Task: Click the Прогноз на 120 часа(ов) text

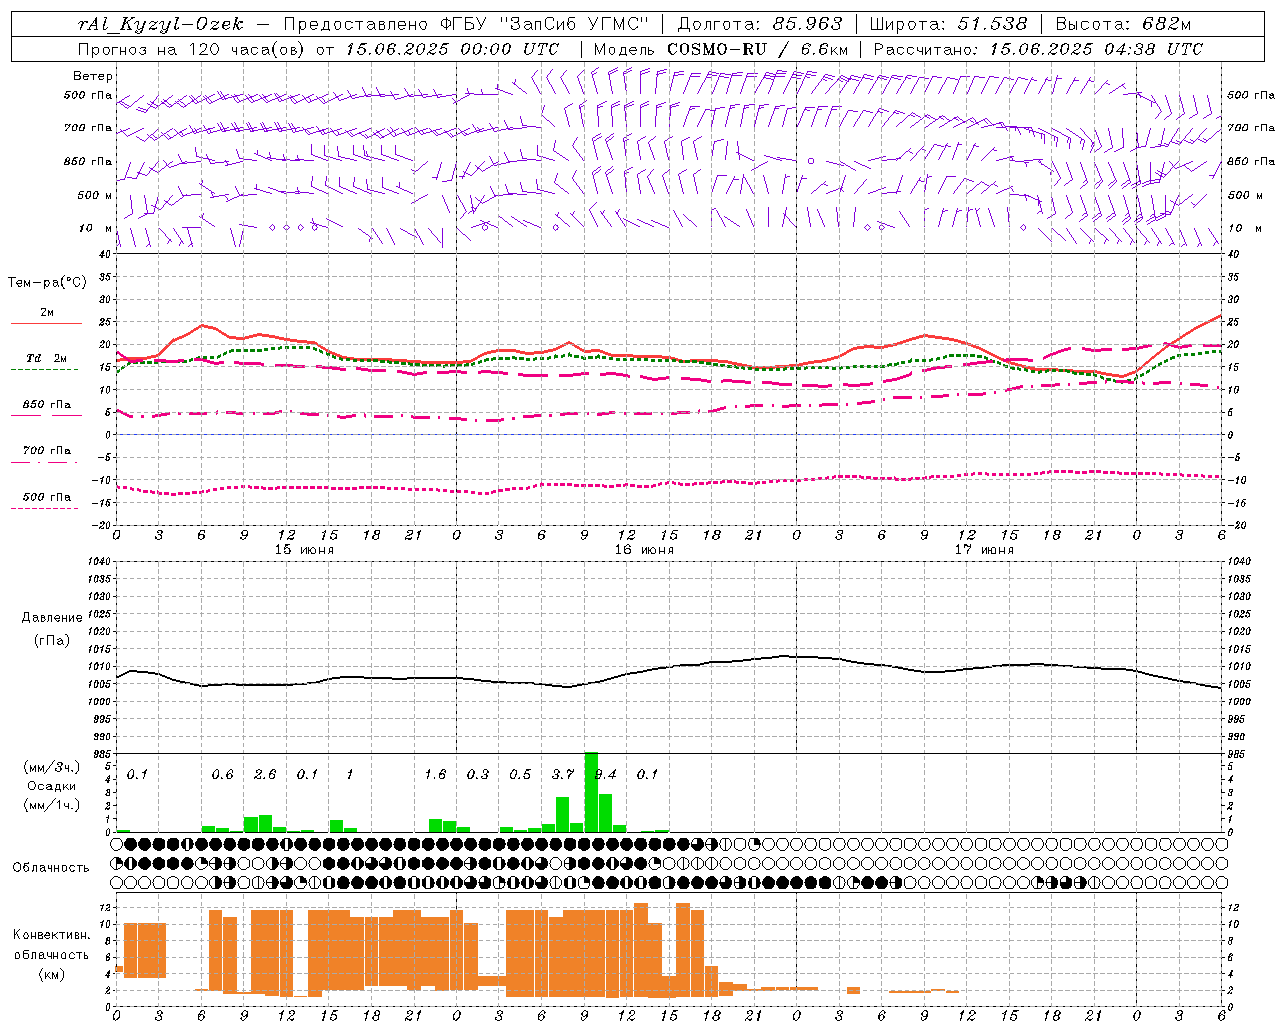Action: [x=193, y=49]
